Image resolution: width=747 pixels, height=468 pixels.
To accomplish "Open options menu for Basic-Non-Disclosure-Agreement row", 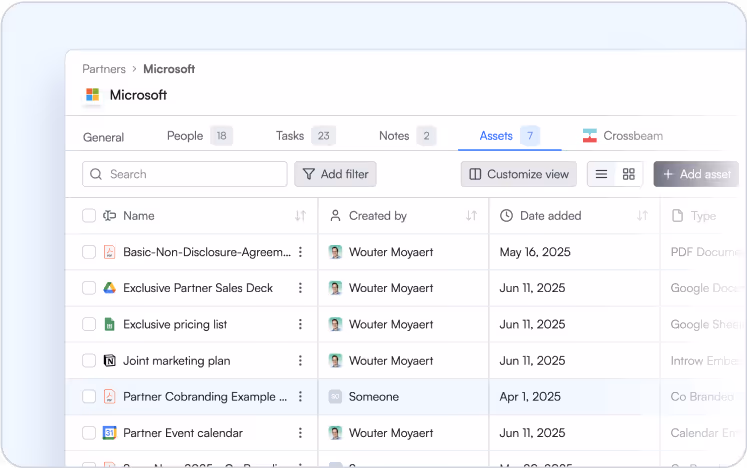I will point(300,252).
